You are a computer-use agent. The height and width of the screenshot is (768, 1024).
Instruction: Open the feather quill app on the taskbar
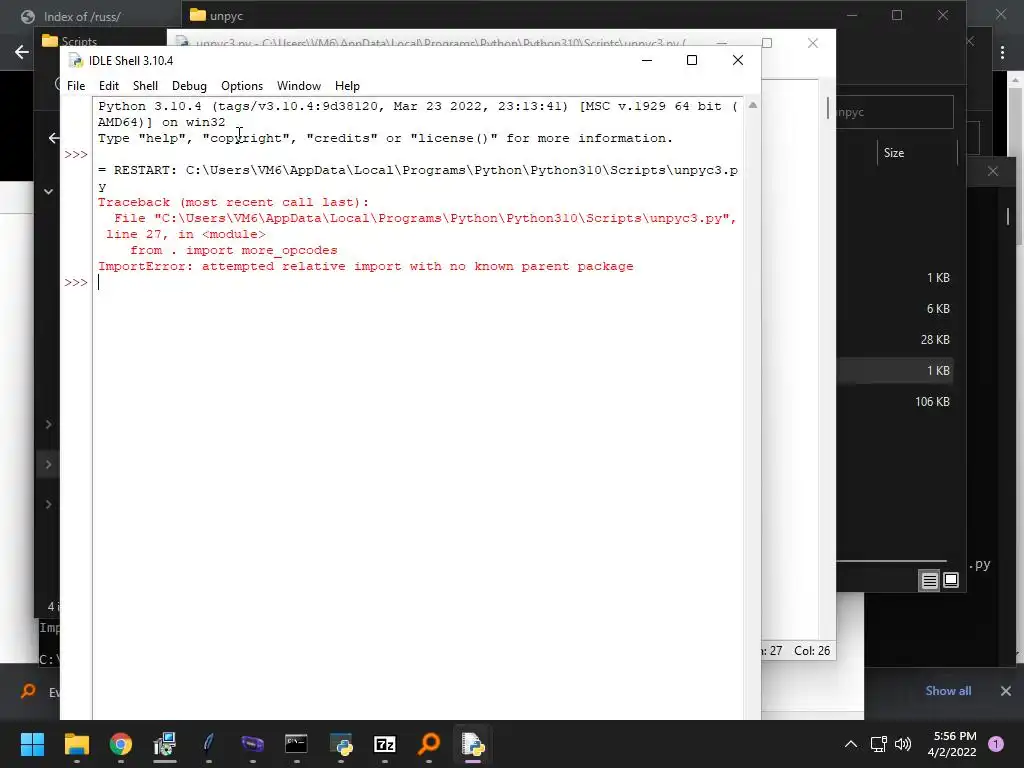point(208,744)
